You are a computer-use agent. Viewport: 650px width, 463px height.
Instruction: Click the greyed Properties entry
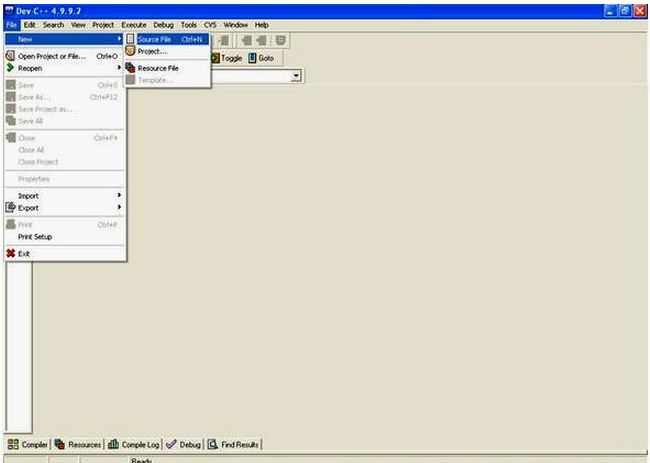[64, 179]
